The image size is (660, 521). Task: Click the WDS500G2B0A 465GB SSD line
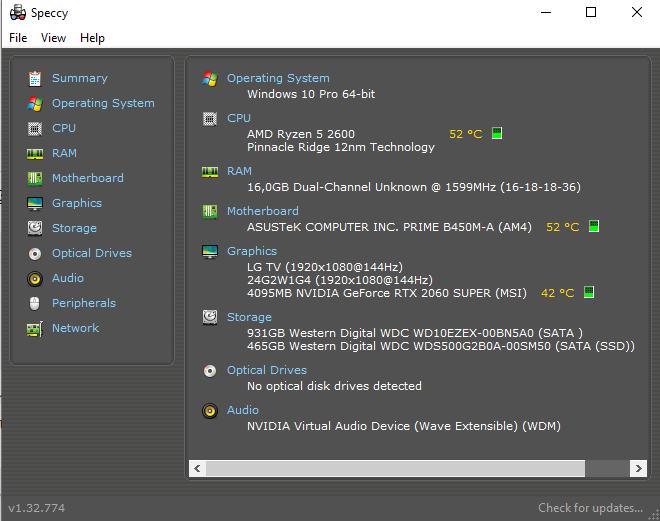click(441, 346)
